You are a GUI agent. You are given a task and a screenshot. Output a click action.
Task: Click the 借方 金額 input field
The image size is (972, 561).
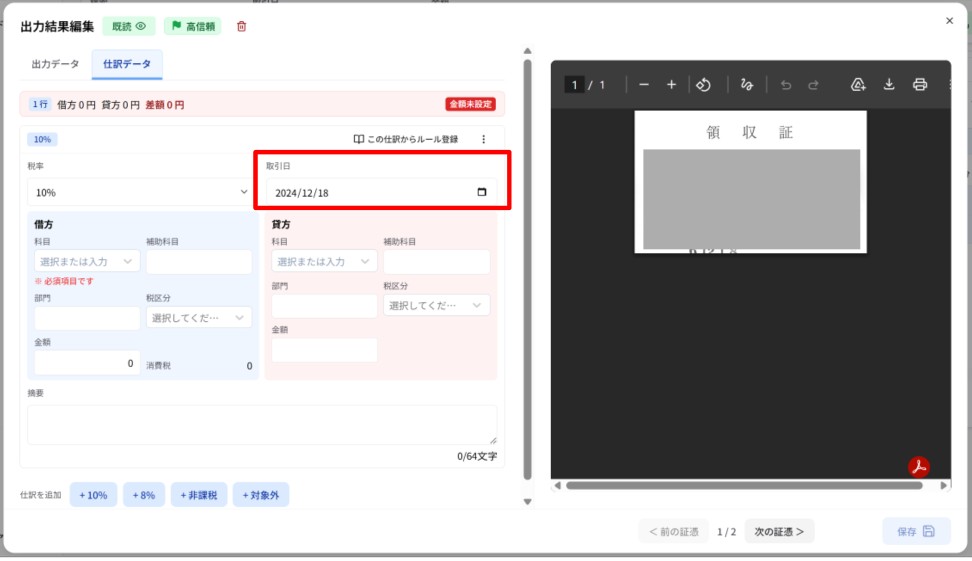click(87, 363)
